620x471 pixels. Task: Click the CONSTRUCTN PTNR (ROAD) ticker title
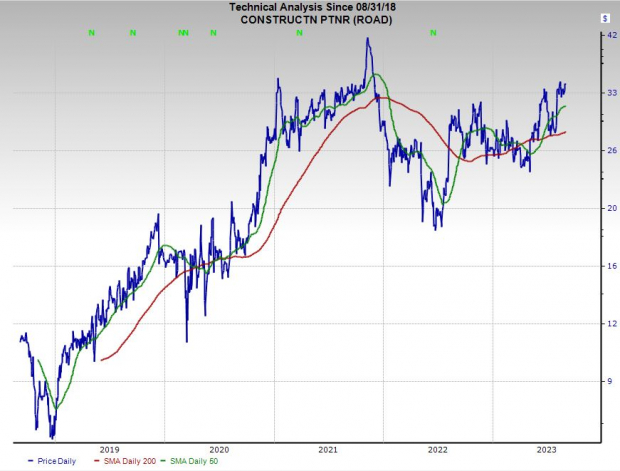click(x=308, y=18)
